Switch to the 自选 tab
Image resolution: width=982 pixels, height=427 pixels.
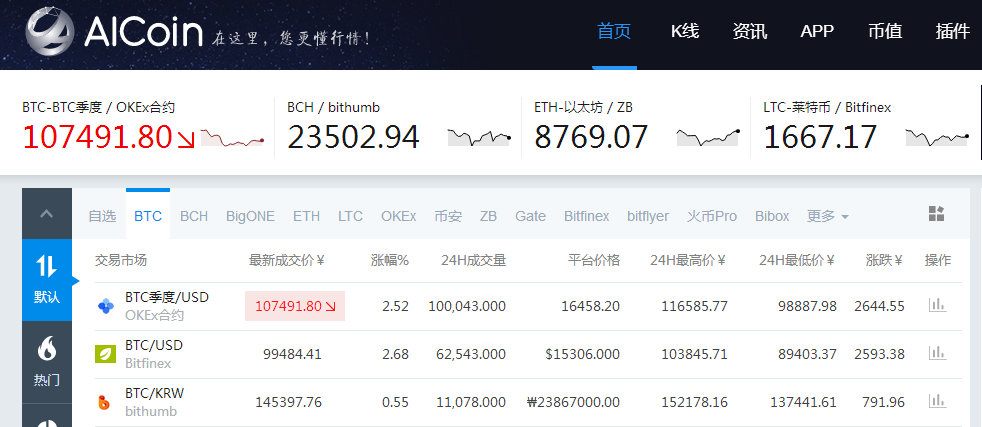pos(102,216)
